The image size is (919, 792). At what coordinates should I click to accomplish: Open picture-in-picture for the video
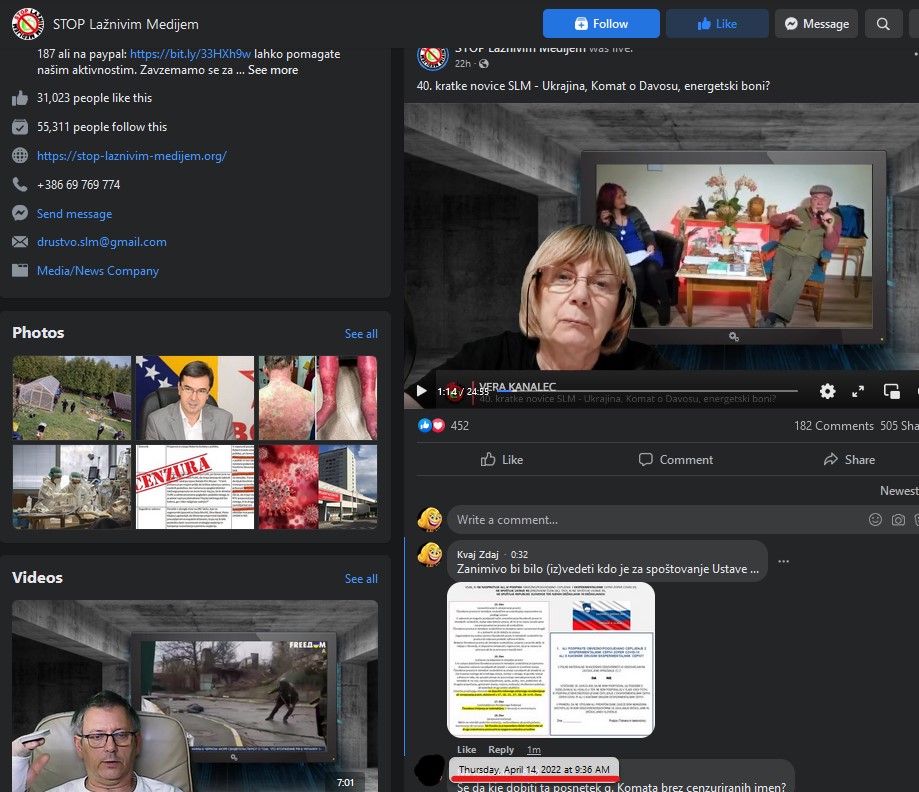point(891,391)
